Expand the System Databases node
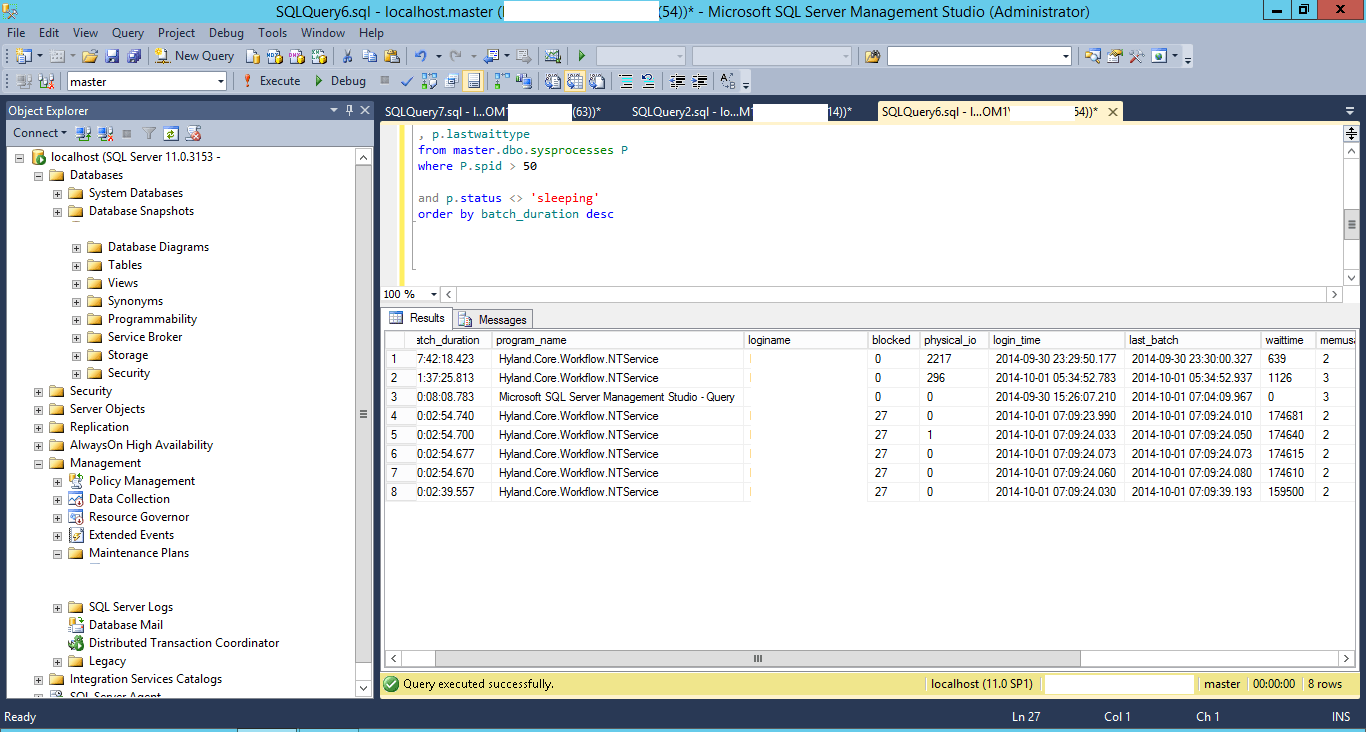 (x=58, y=193)
